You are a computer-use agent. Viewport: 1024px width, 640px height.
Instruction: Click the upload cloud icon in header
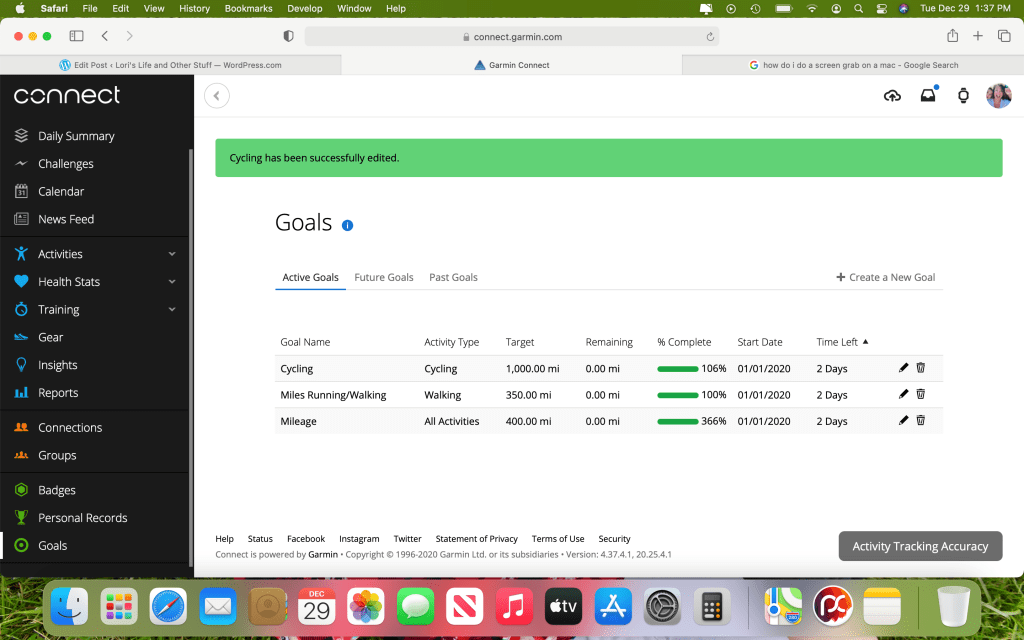pos(892,96)
